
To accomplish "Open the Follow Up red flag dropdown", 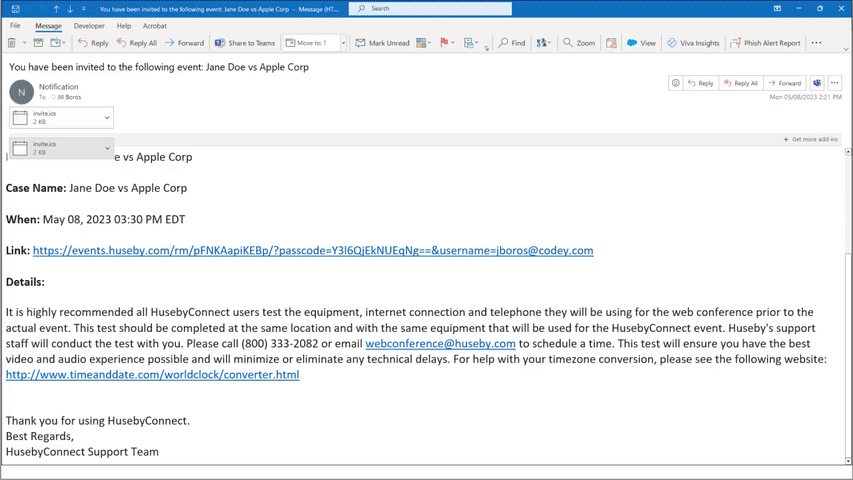I will 447,42.
